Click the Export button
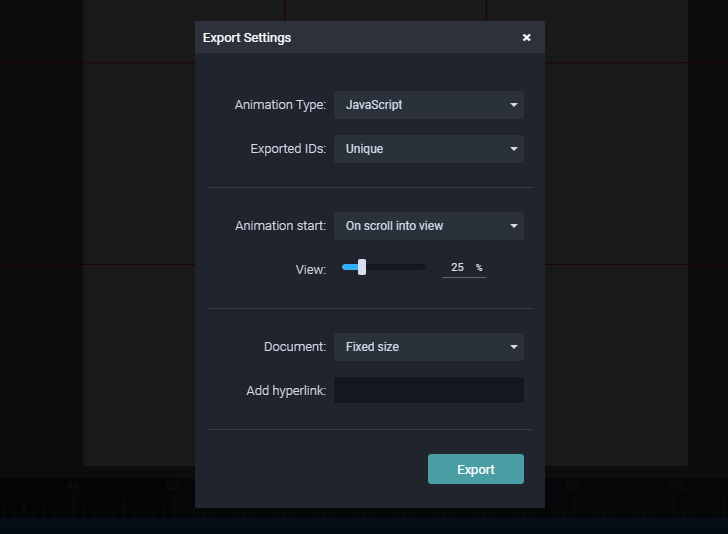Viewport: 728px width, 534px height. click(x=475, y=469)
